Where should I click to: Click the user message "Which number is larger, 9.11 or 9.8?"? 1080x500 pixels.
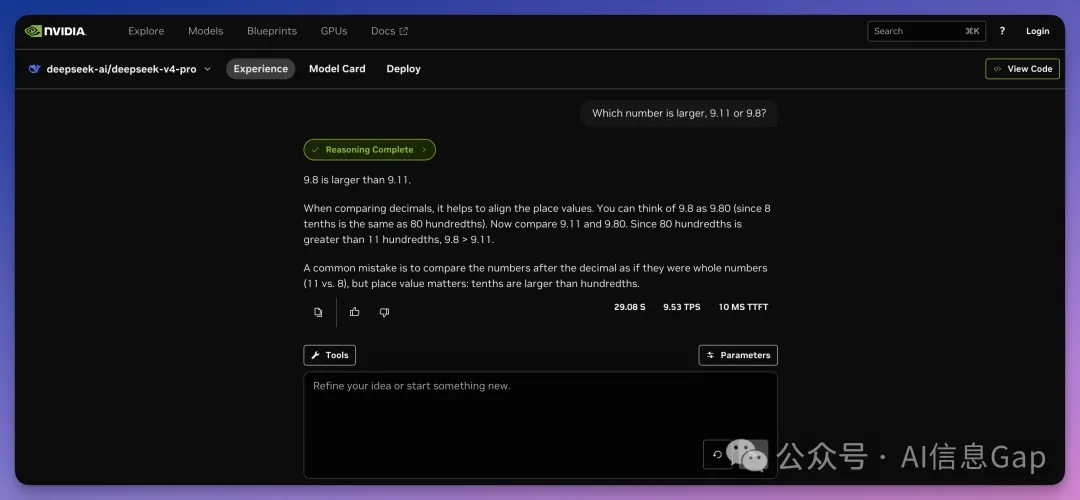pyautogui.click(x=679, y=113)
